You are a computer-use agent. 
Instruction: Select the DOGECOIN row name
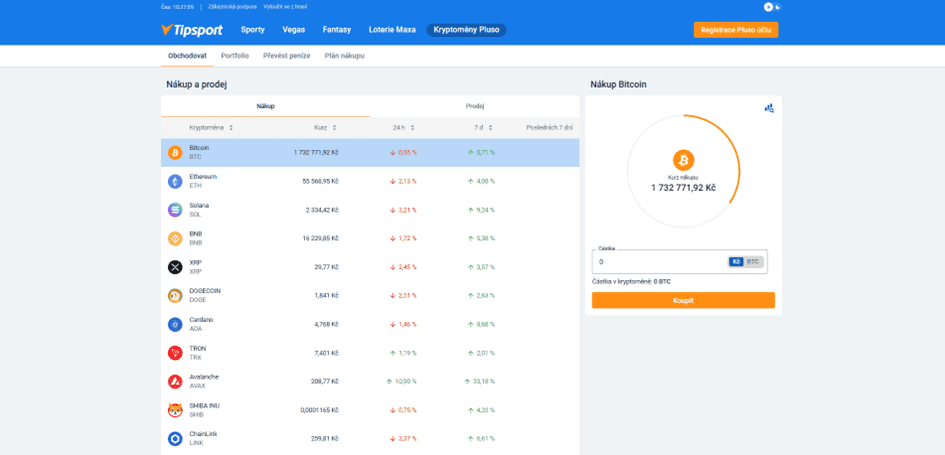point(205,290)
